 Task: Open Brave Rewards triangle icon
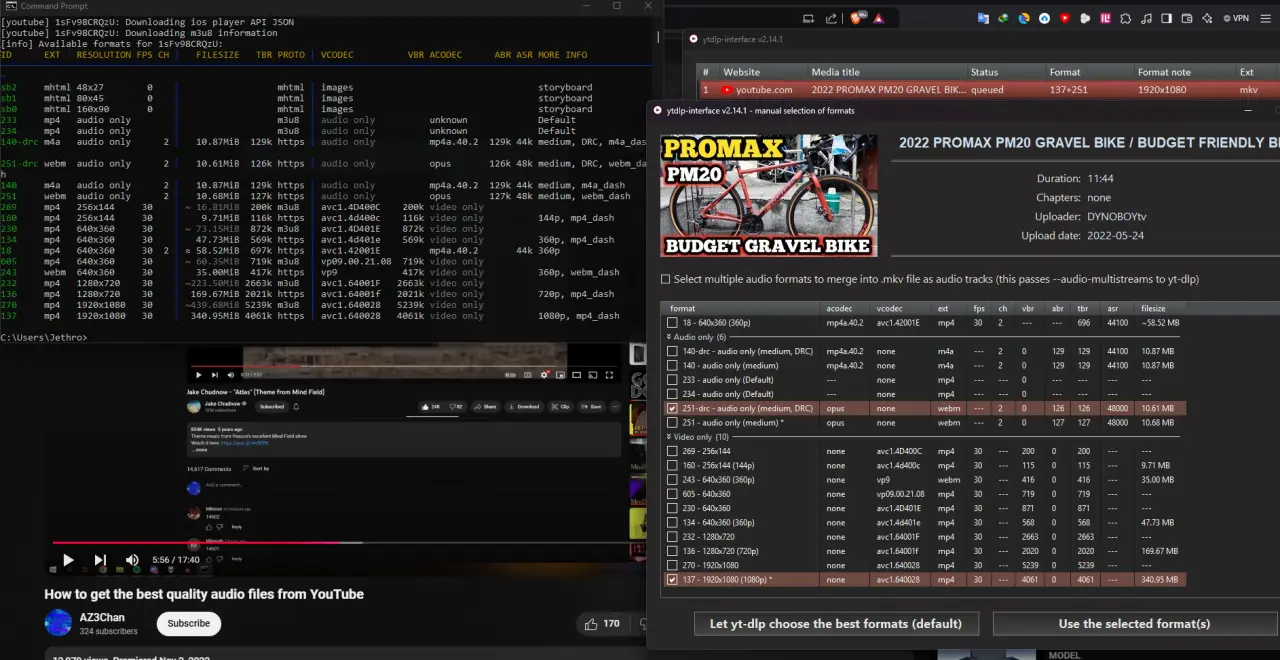(x=878, y=18)
